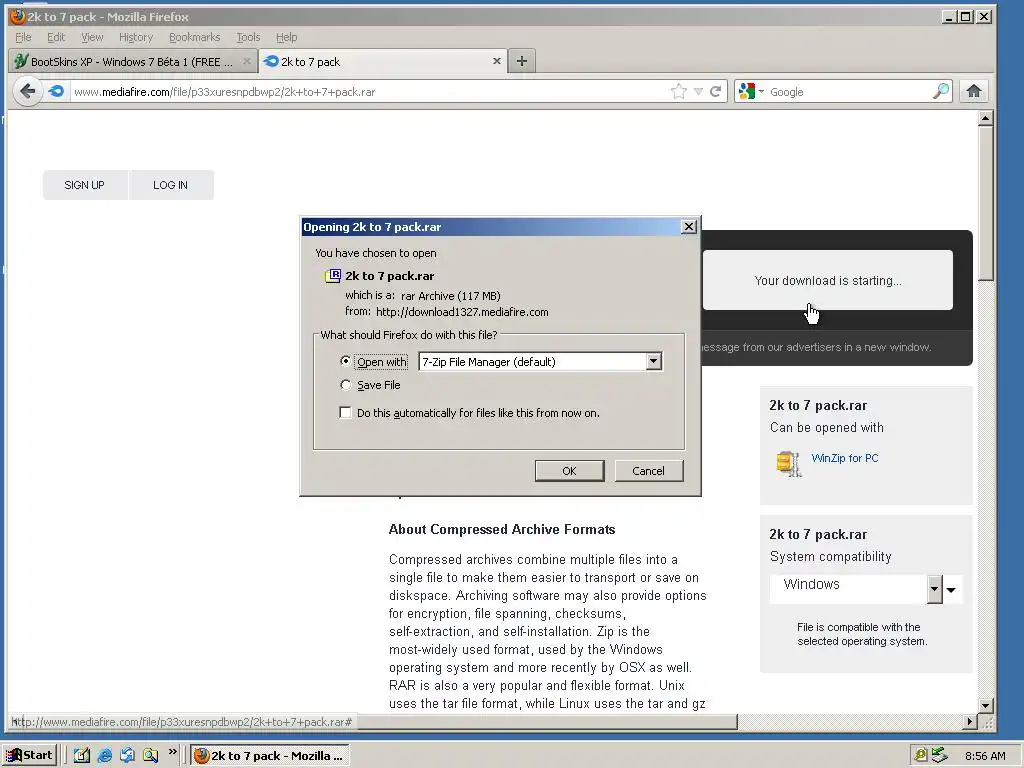This screenshot has width=1024, height=768.
Task: Click the WinZip archive icon
Action: [789, 463]
